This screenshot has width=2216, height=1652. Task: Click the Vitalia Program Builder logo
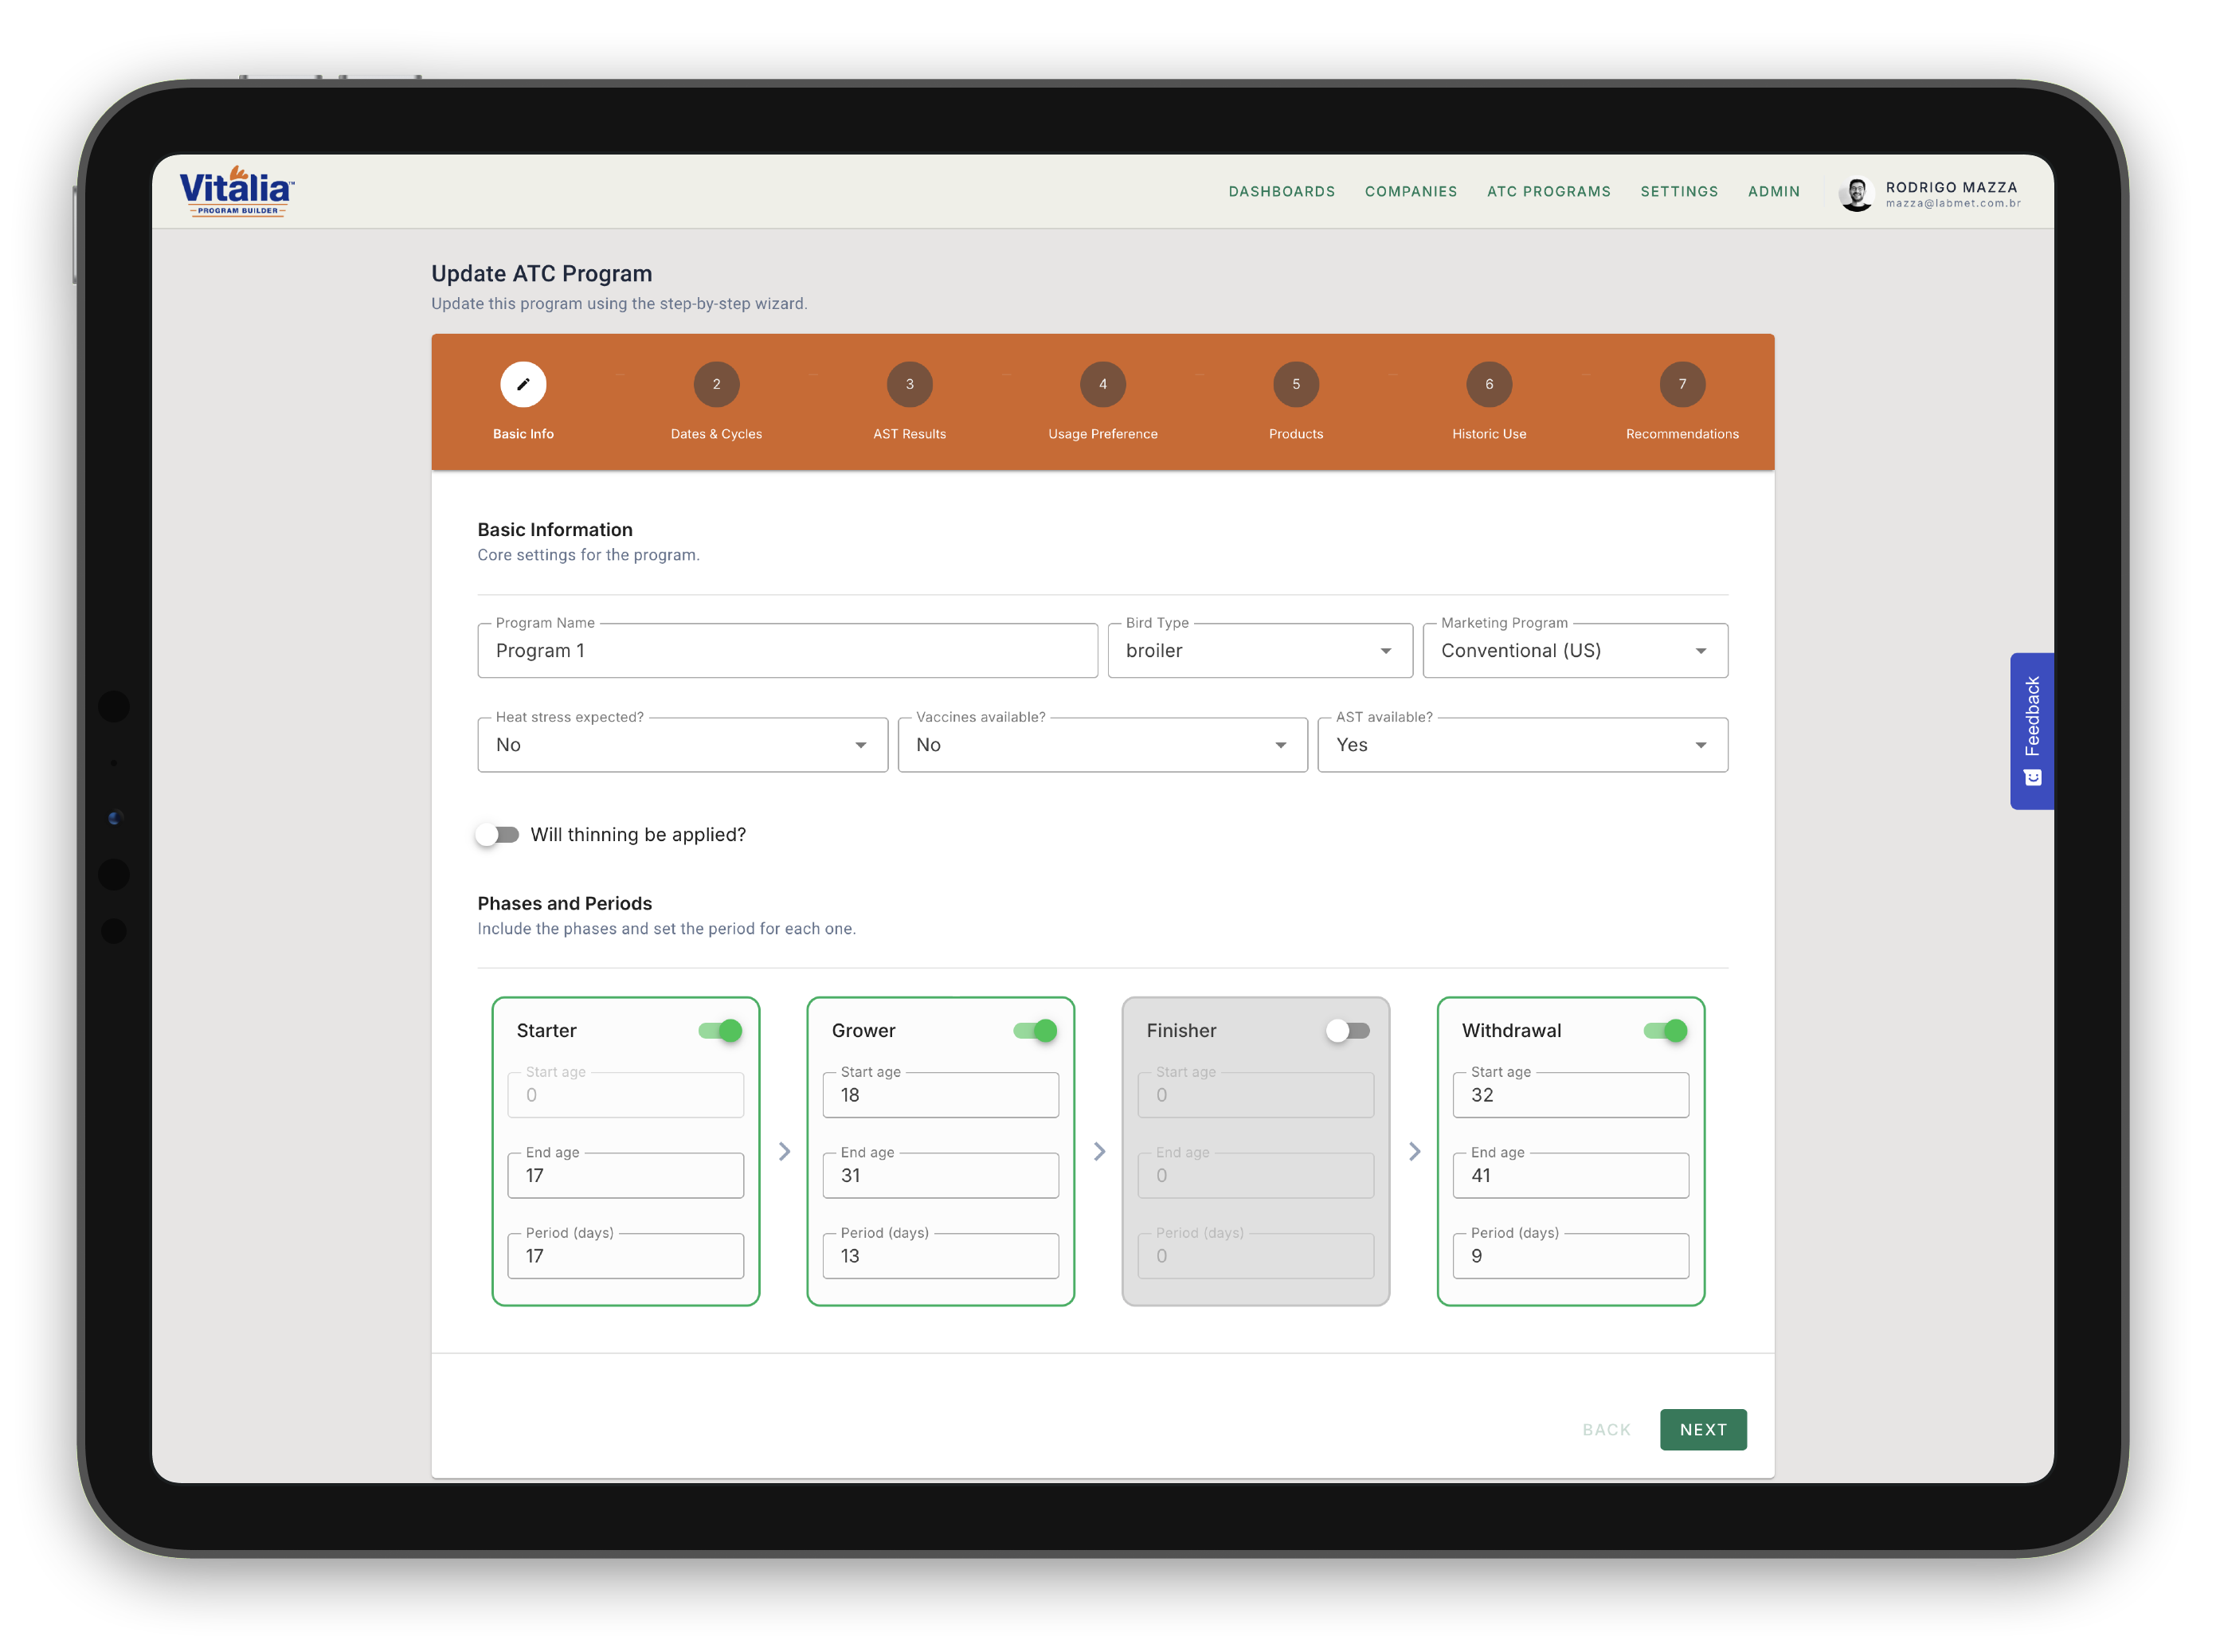pyautogui.click(x=236, y=191)
